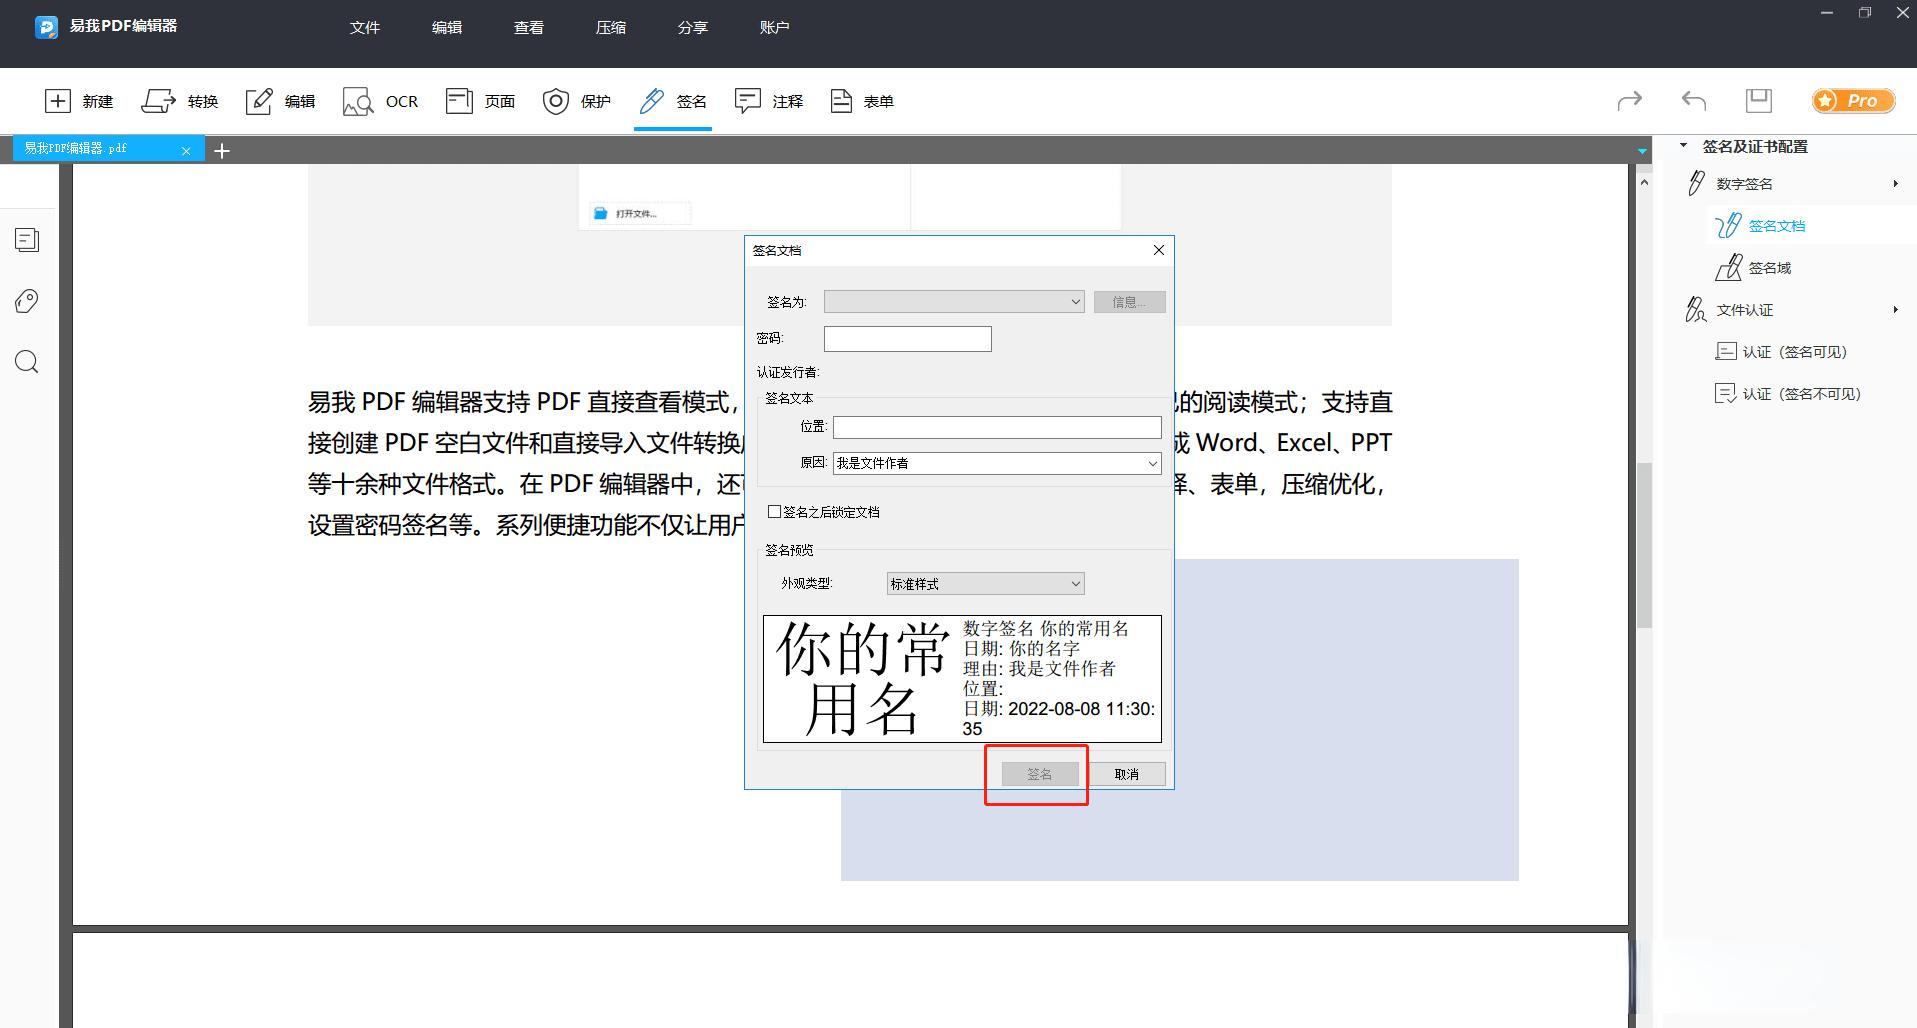Open the 保护 (Protect) tools
Screen dimensions: 1917x1028
(x=577, y=101)
